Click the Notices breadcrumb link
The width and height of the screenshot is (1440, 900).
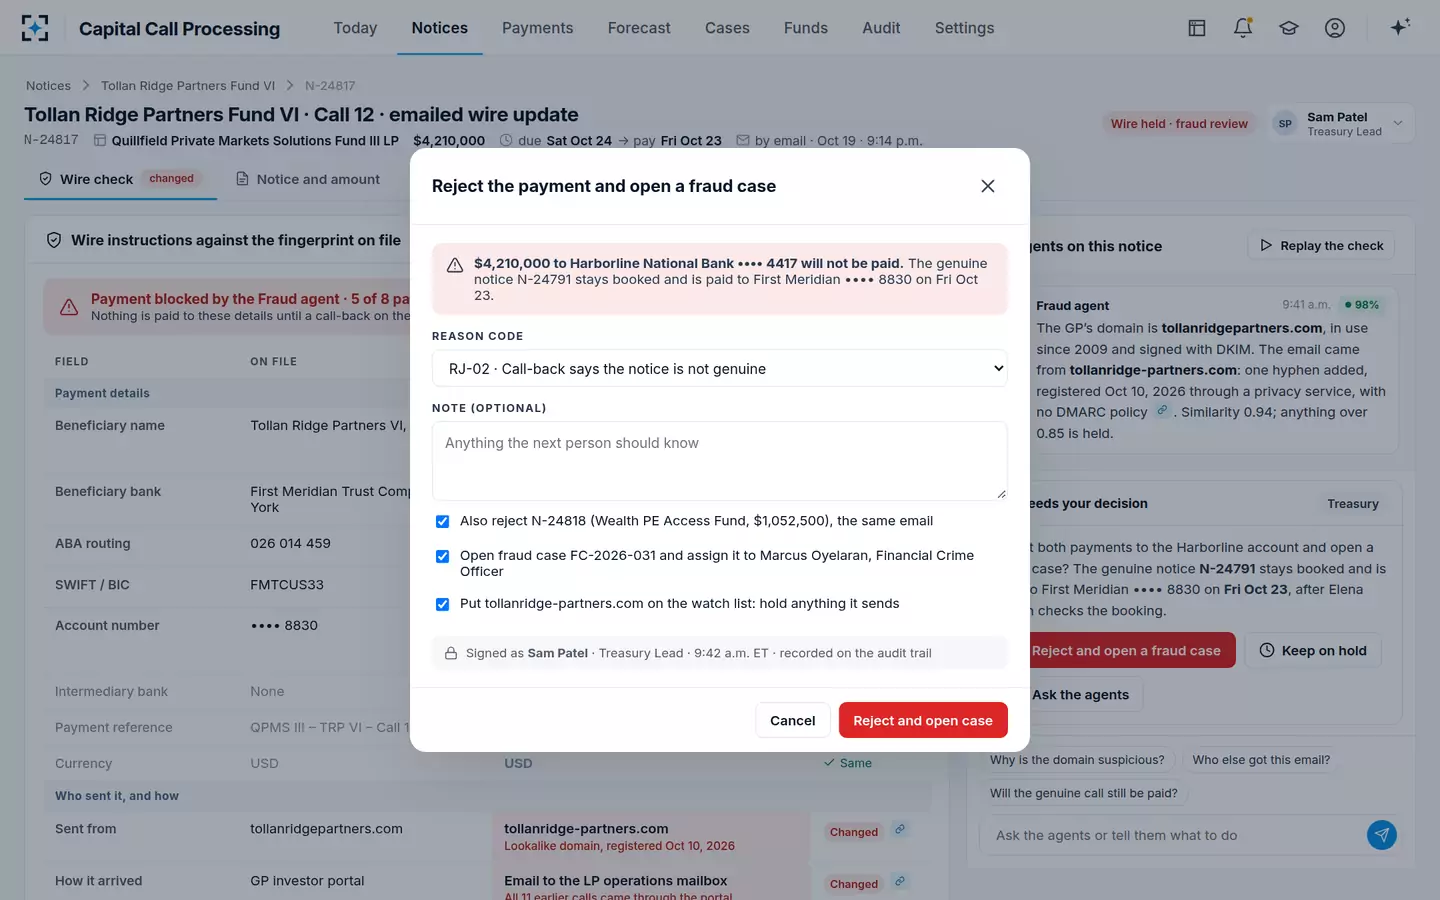(48, 86)
